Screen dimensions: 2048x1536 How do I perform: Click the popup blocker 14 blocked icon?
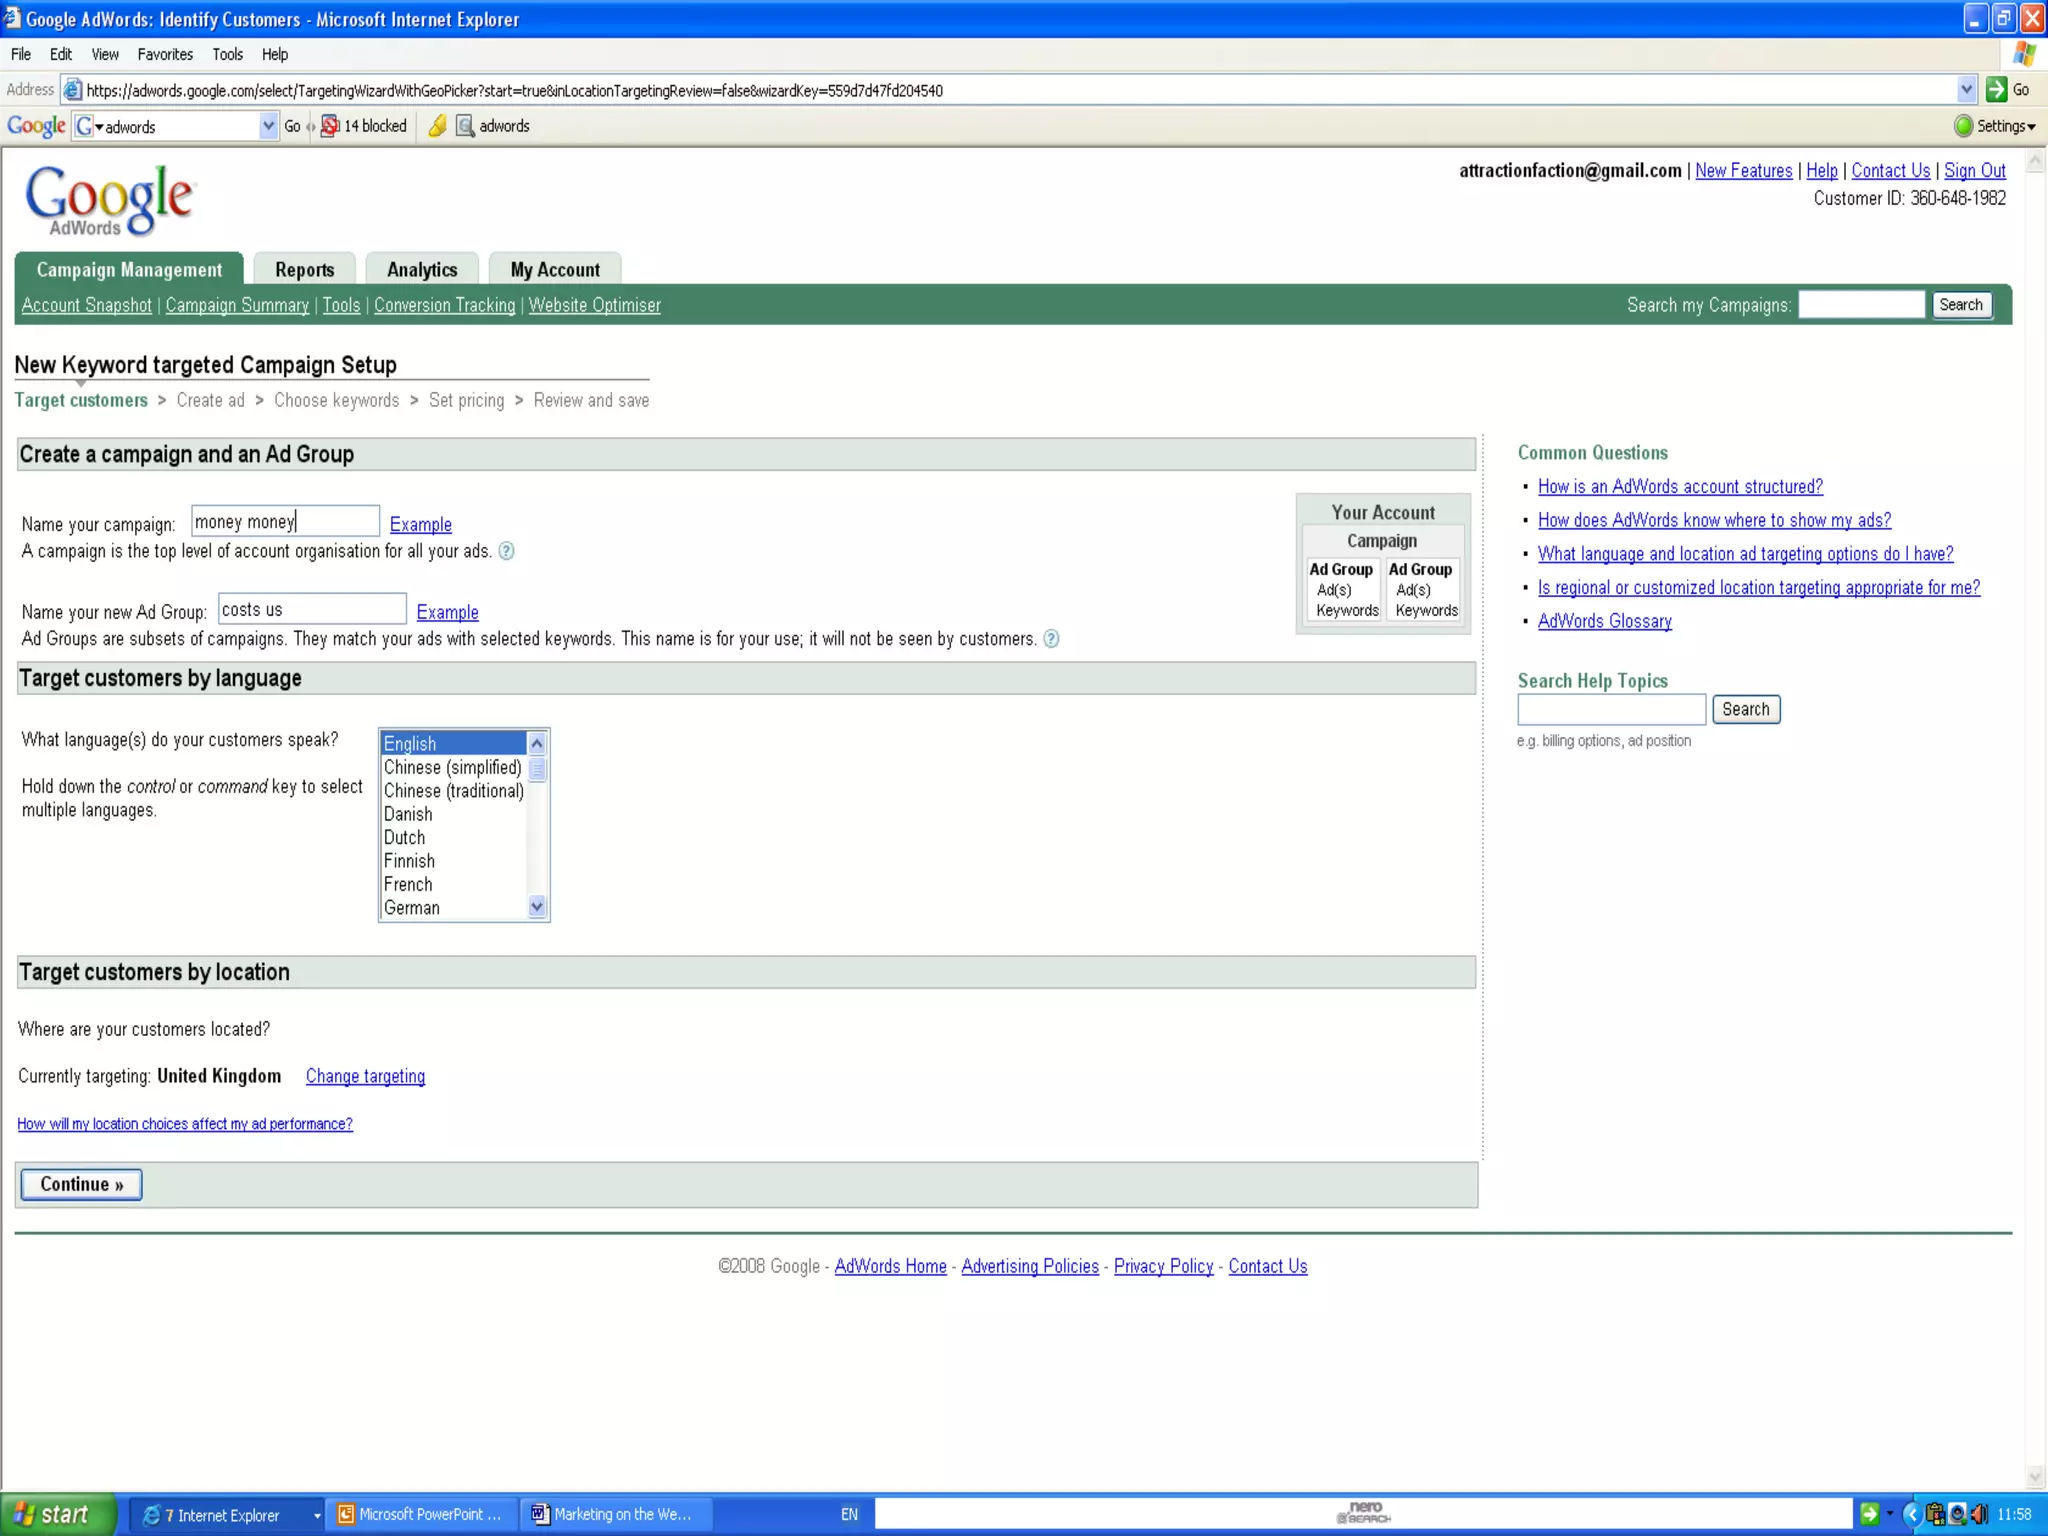point(330,126)
